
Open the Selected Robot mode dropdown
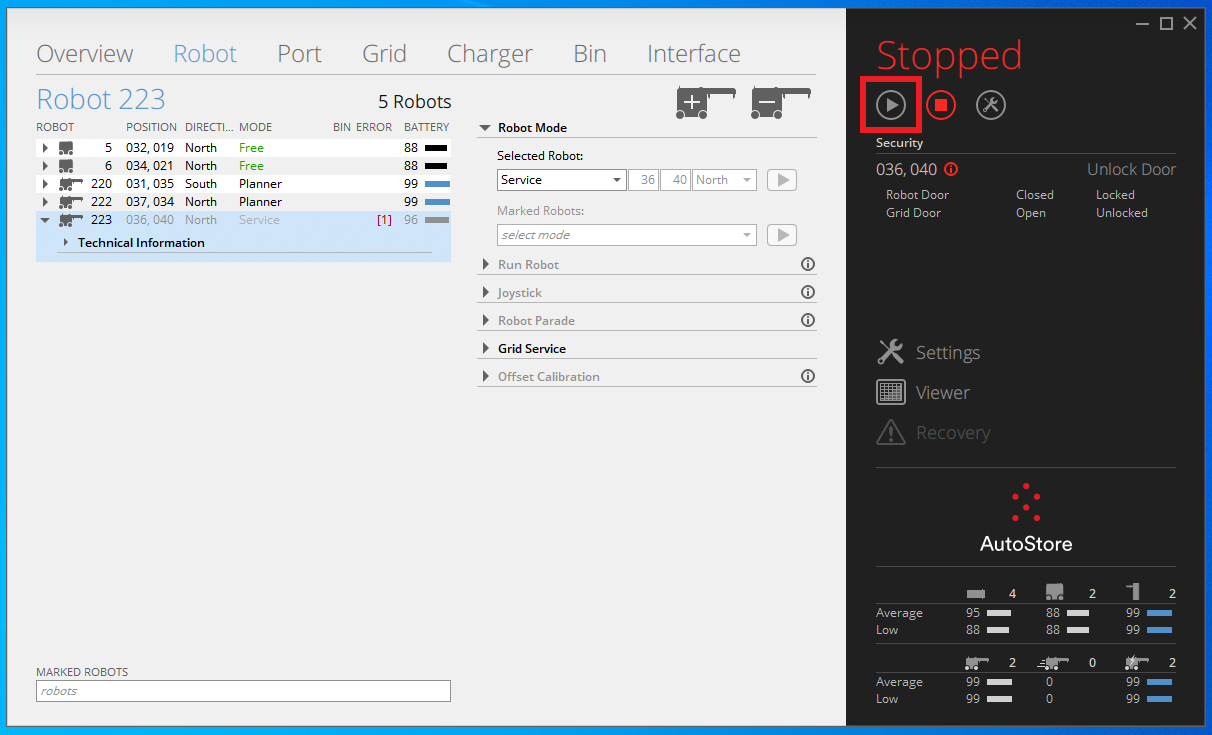coord(562,180)
